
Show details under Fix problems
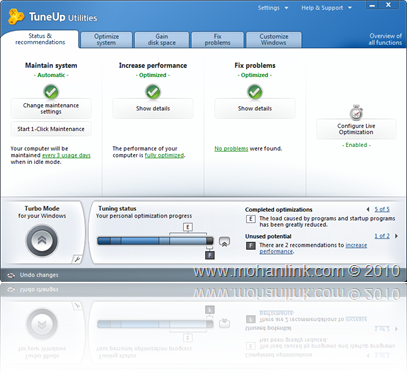click(255, 109)
